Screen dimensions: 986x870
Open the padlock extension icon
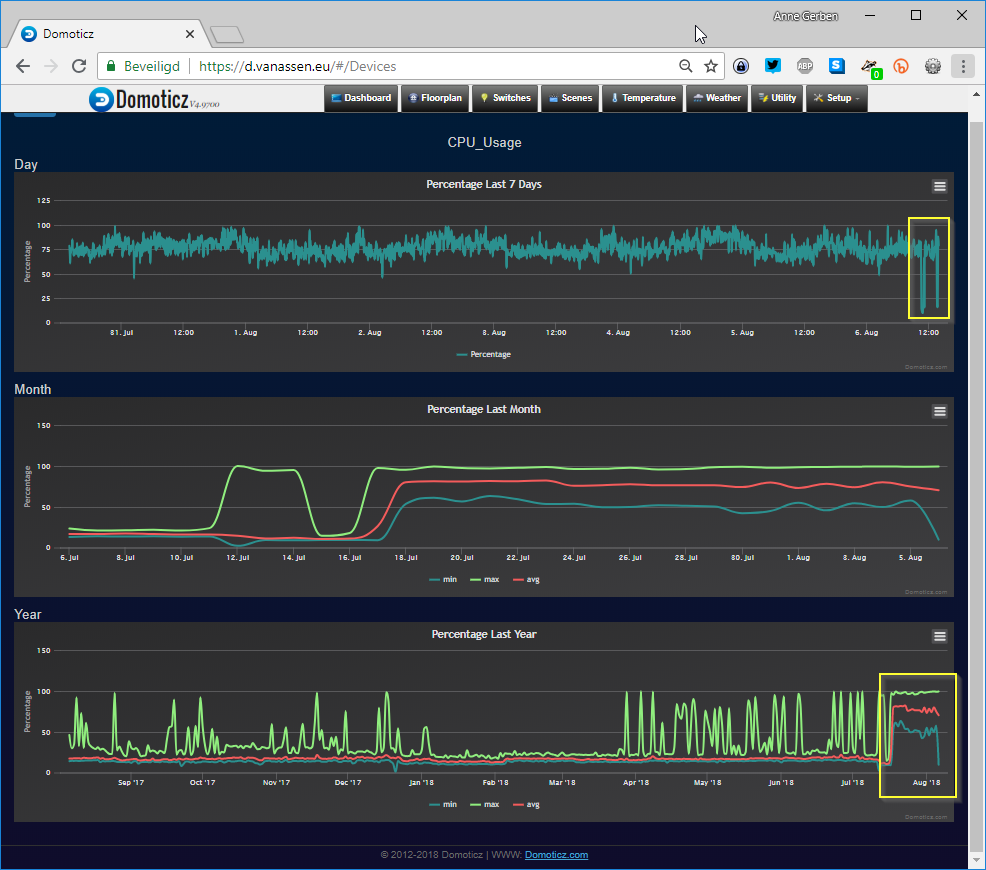click(x=741, y=66)
